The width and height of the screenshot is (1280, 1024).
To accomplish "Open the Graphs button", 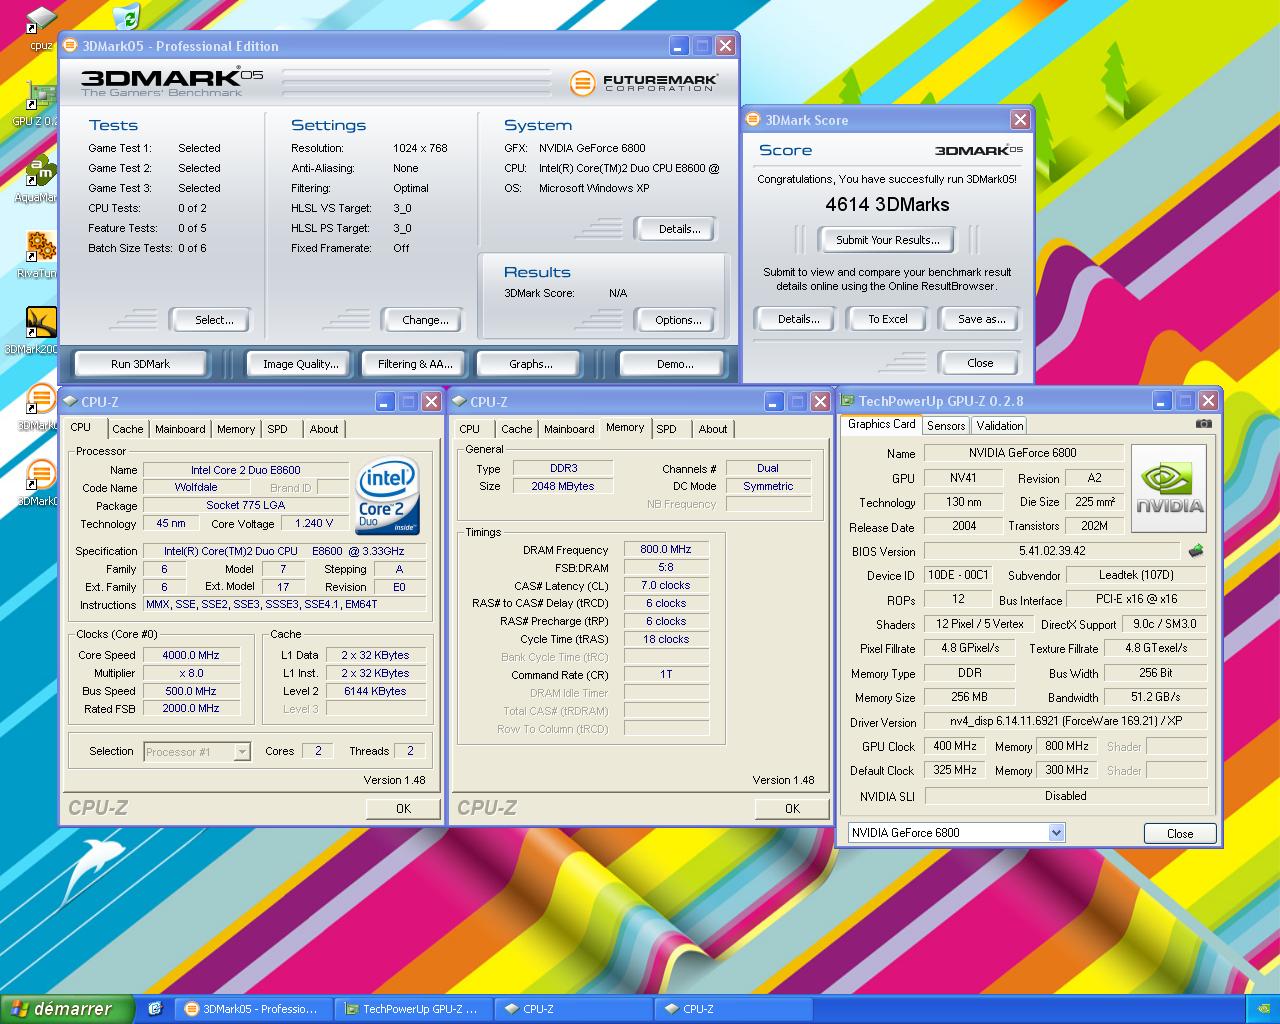I will [x=530, y=364].
